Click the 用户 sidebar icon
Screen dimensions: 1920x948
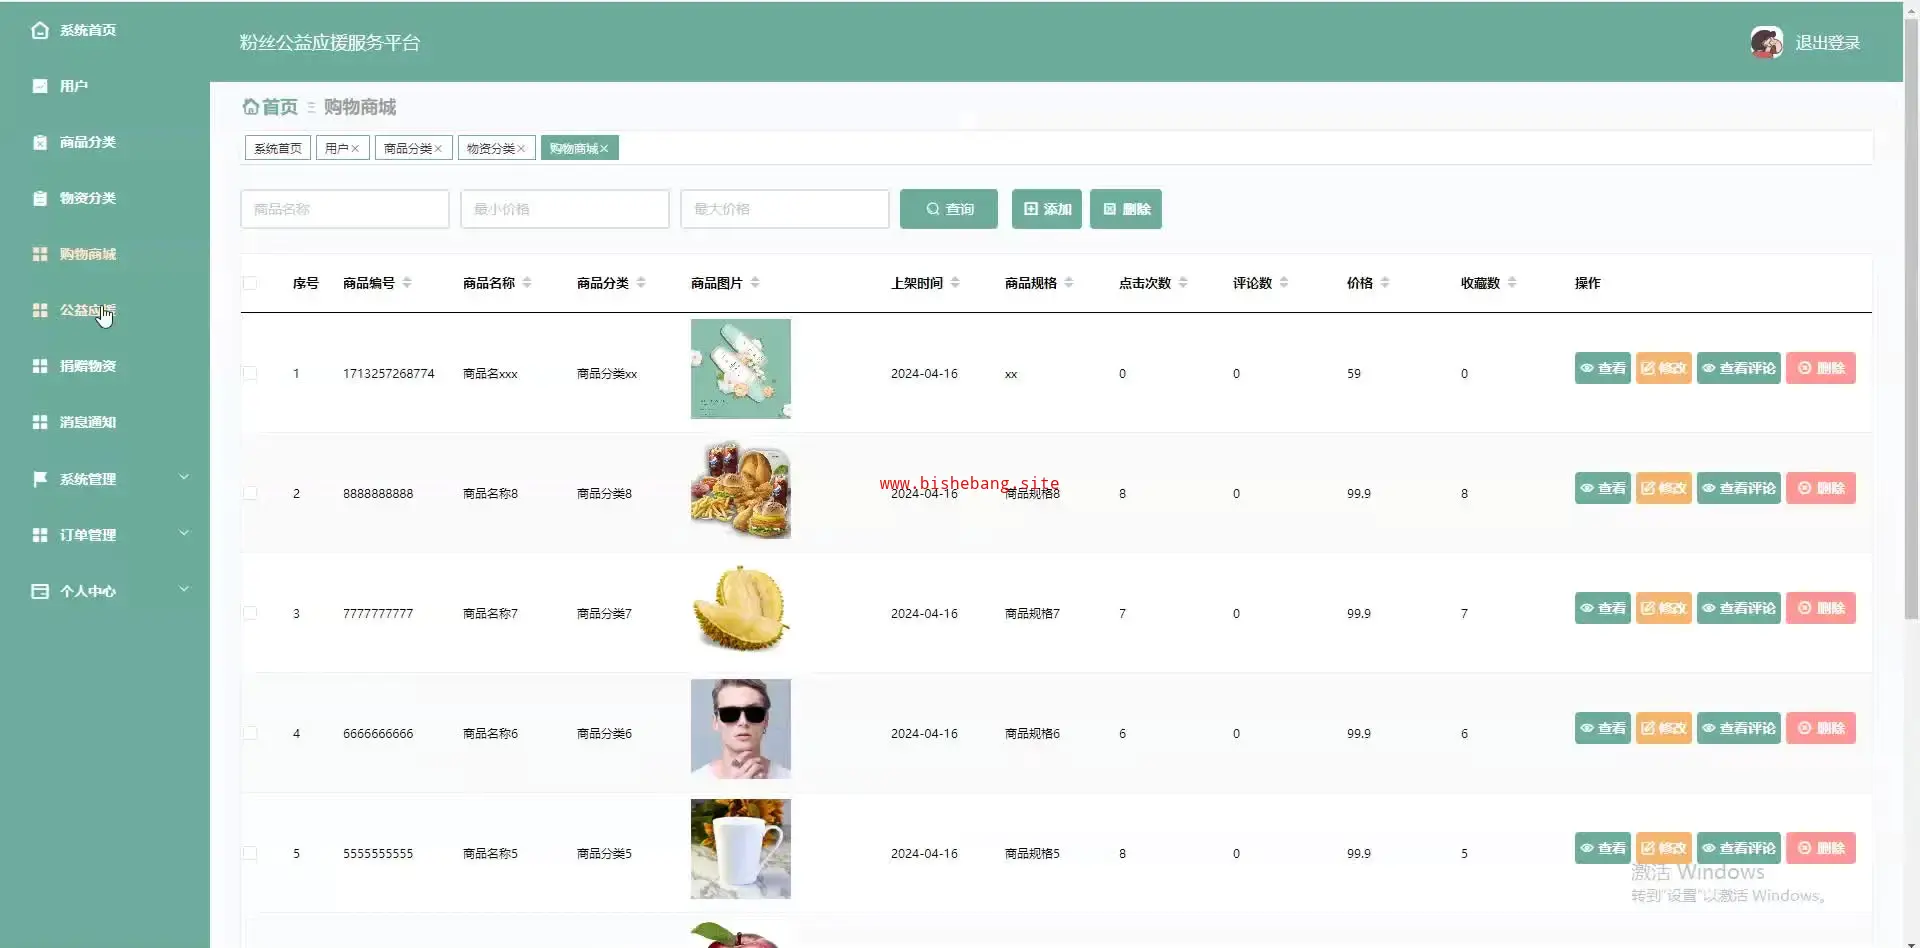coord(40,86)
